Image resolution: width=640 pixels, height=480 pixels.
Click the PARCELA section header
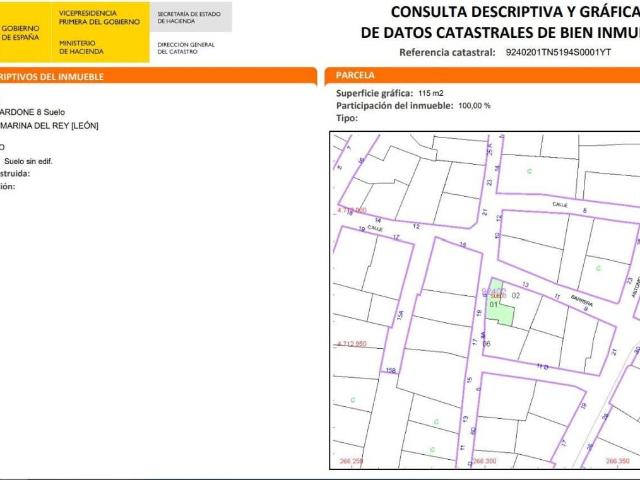(357, 75)
